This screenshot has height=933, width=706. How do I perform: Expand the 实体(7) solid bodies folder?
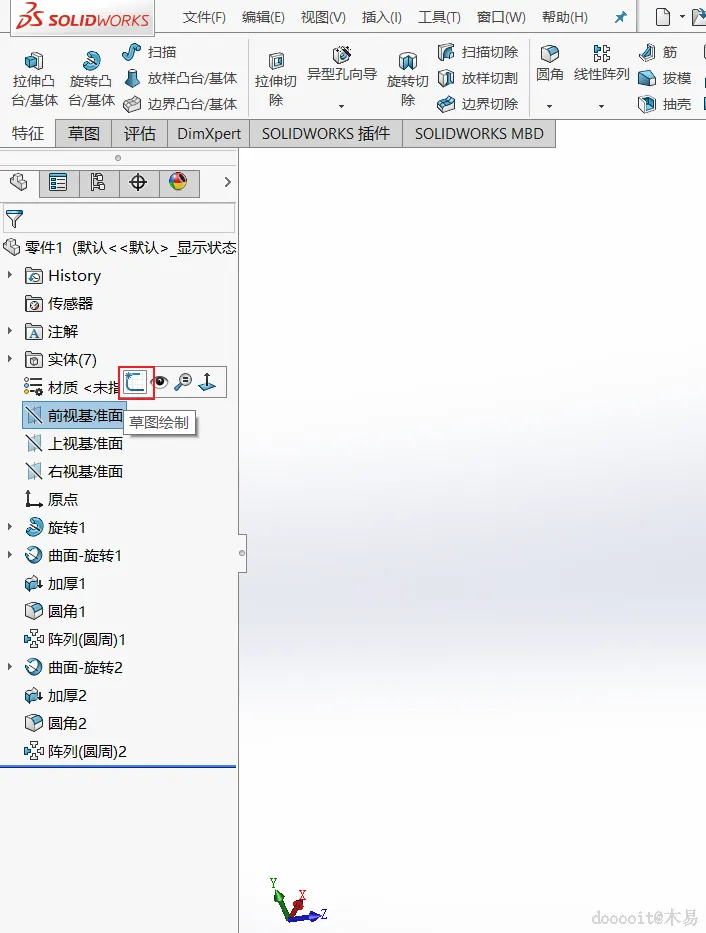coord(10,359)
